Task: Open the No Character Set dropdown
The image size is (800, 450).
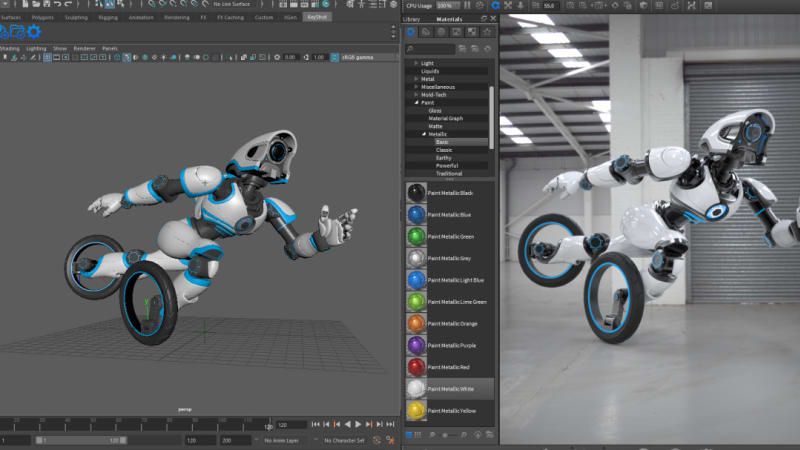Action: point(344,440)
